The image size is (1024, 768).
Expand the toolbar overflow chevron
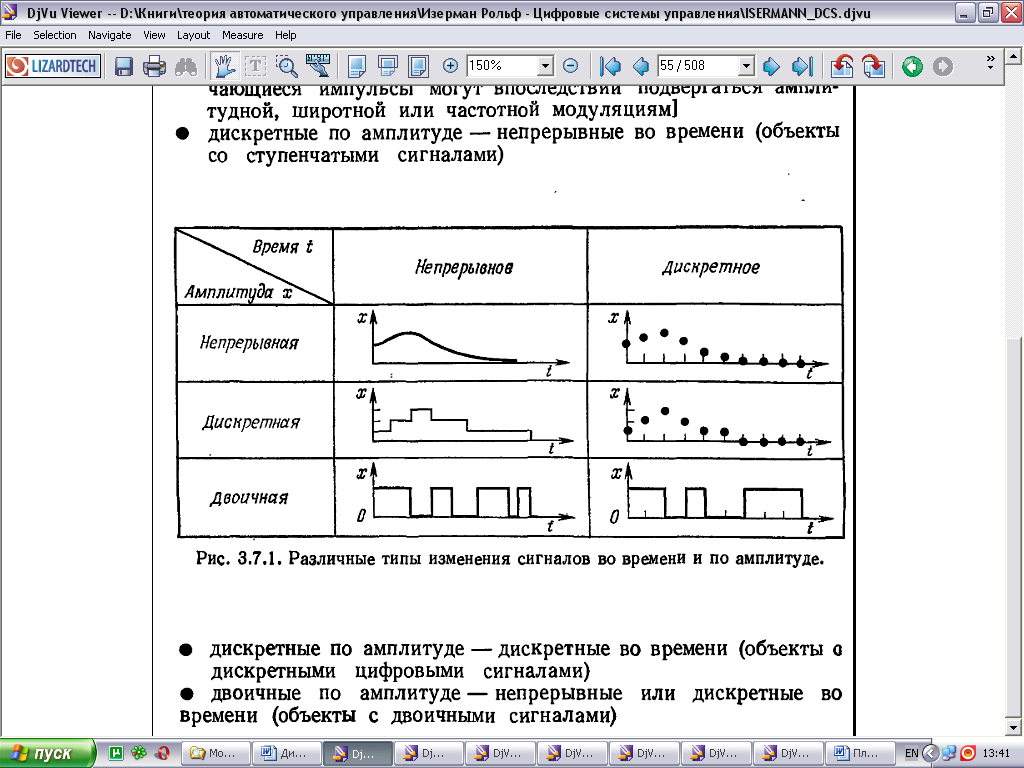990,62
